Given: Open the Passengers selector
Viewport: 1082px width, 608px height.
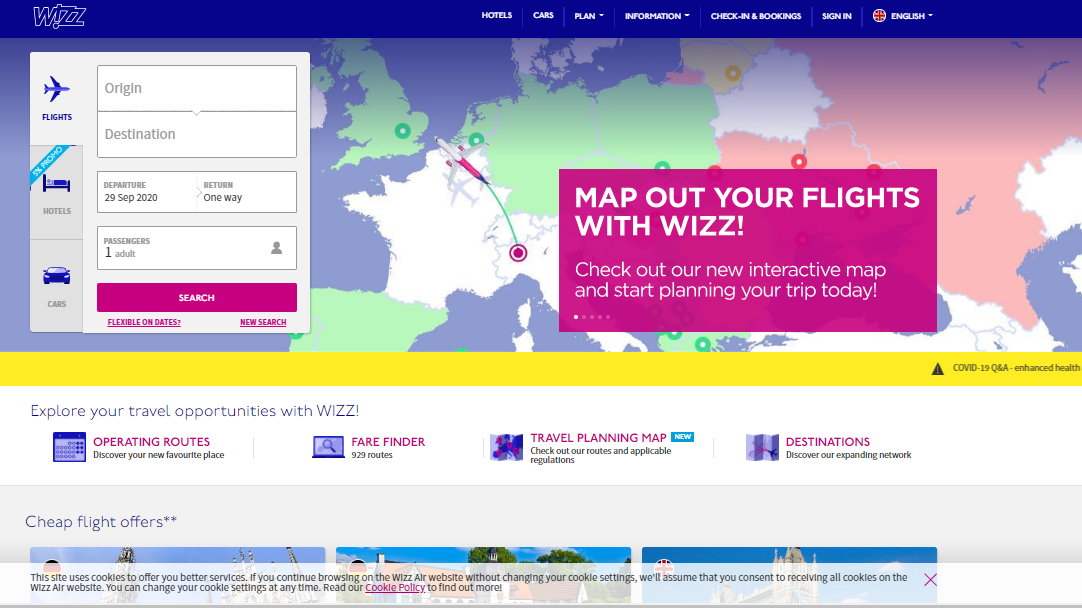Looking at the screenshot, I should (197, 248).
